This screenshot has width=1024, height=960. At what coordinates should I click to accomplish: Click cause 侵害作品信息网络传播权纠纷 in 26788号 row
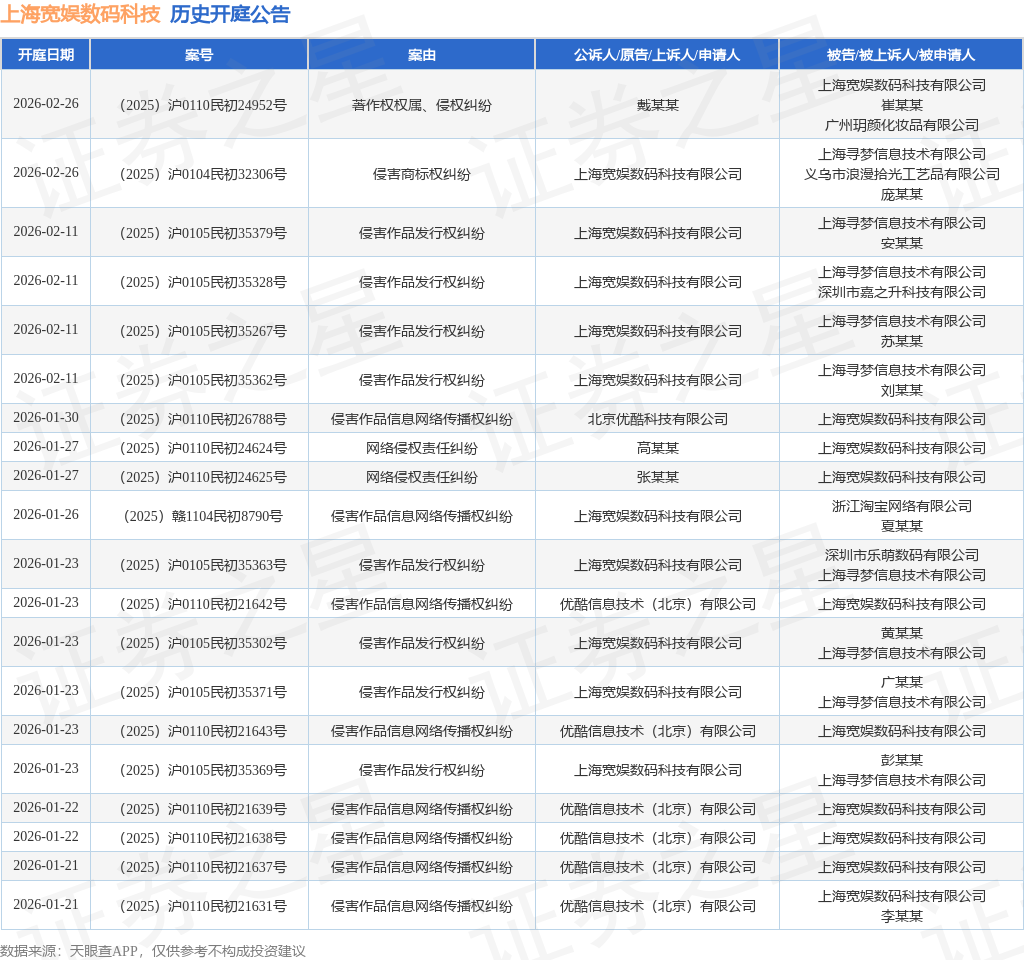pos(422,419)
